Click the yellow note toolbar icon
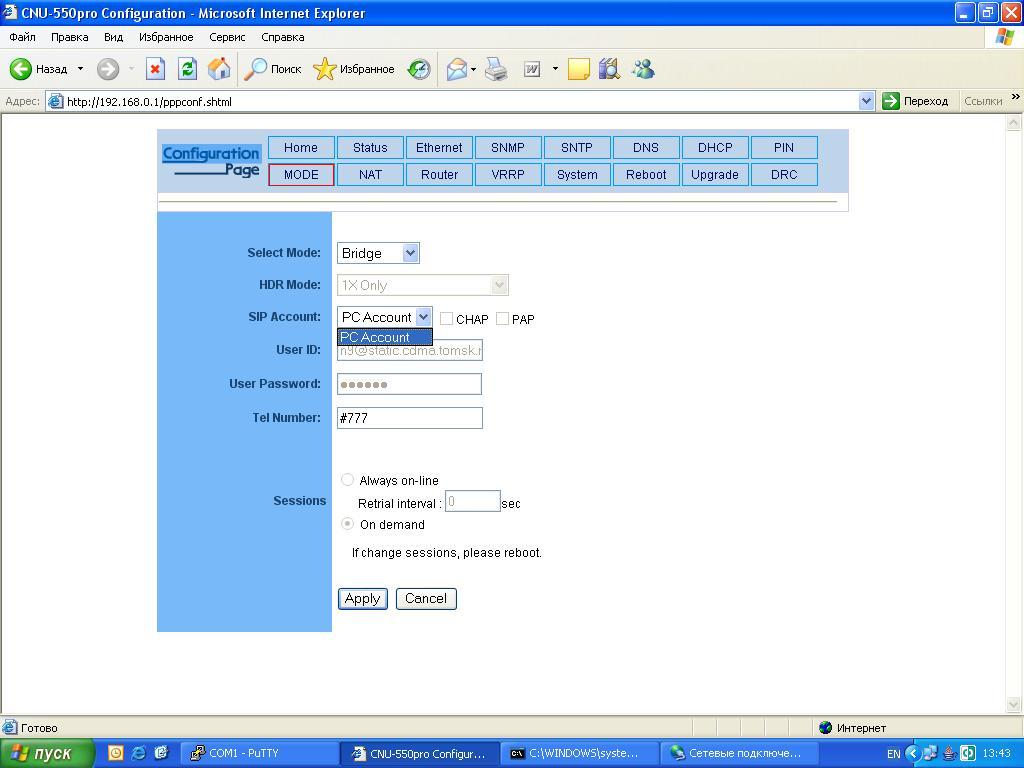The height and width of the screenshot is (768, 1024). tap(579, 69)
